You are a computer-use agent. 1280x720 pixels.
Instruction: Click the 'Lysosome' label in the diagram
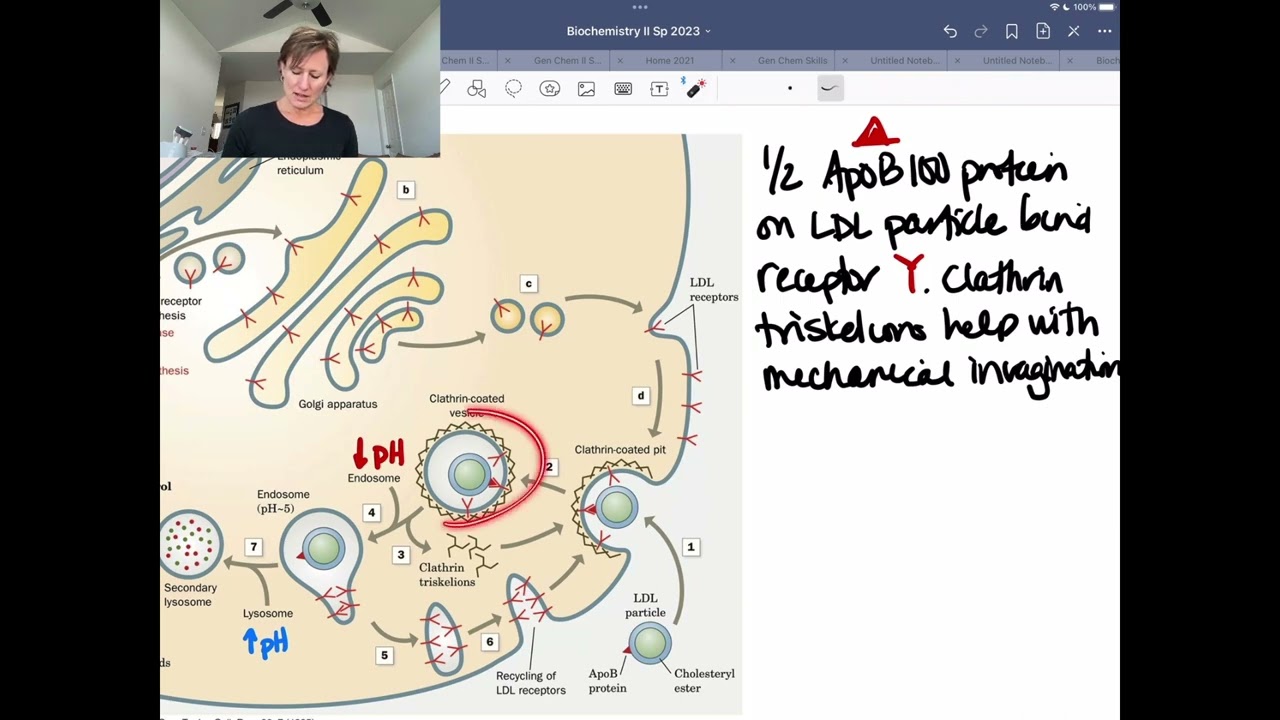[268, 613]
